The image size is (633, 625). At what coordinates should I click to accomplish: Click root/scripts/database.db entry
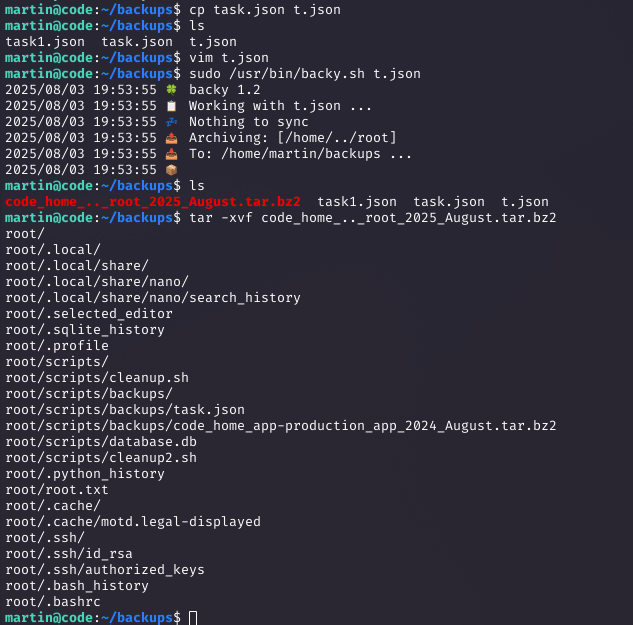tap(101, 442)
